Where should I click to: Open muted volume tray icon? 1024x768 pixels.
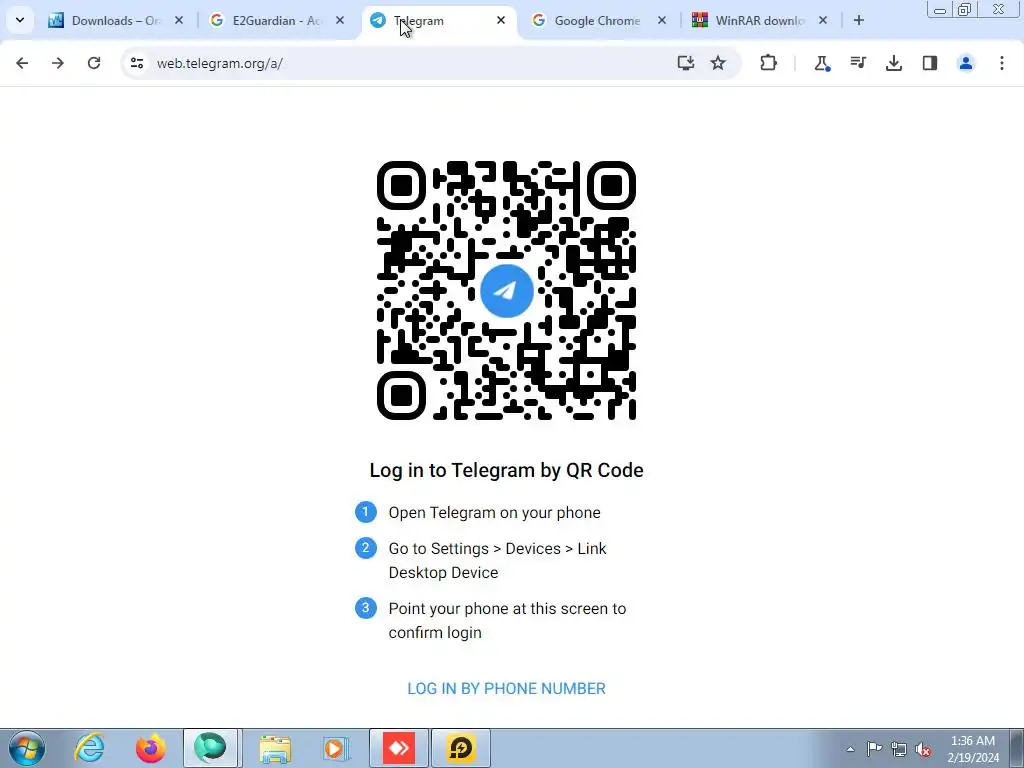click(x=923, y=749)
